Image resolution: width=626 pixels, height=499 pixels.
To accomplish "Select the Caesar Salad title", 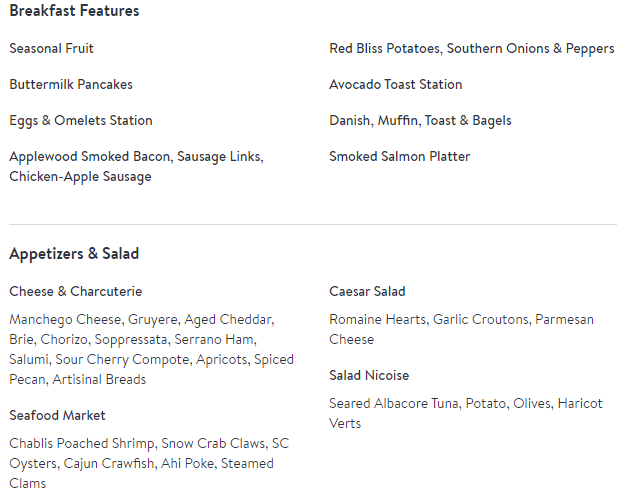I will pos(367,291).
